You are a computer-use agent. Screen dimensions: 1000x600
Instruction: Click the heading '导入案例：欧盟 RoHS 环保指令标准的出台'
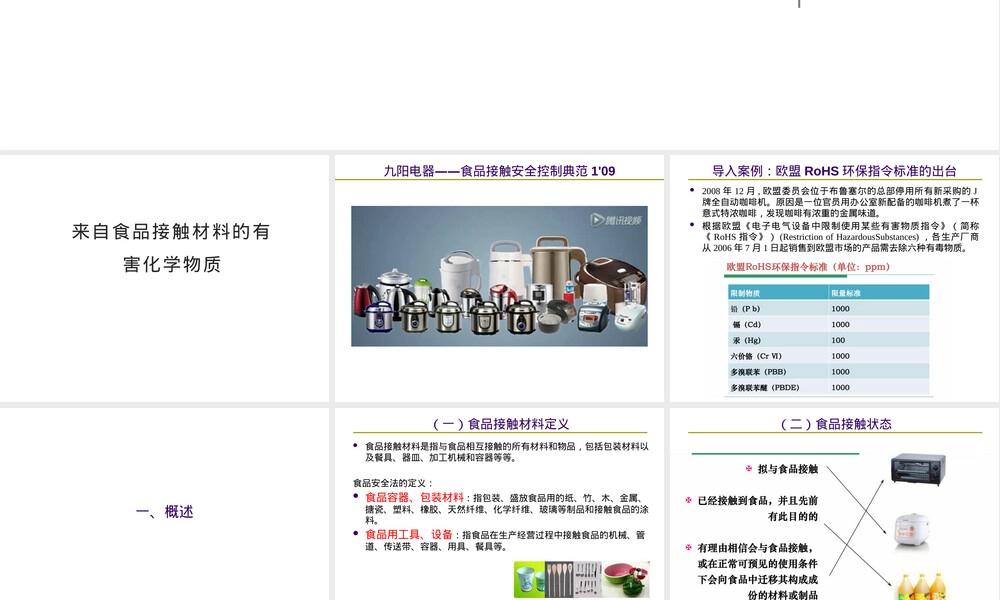coord(834,171)
